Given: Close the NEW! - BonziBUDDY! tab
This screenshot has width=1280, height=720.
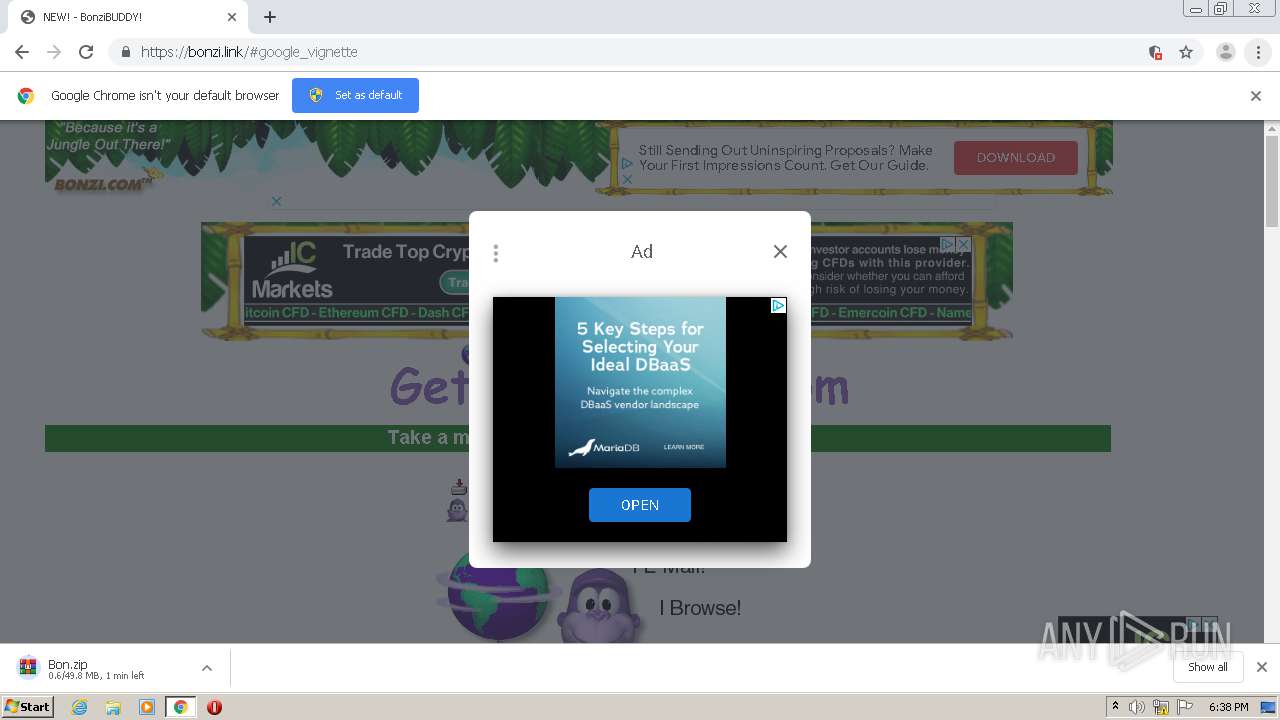Looking at the screenshot, I should click(x=232, y=17).
